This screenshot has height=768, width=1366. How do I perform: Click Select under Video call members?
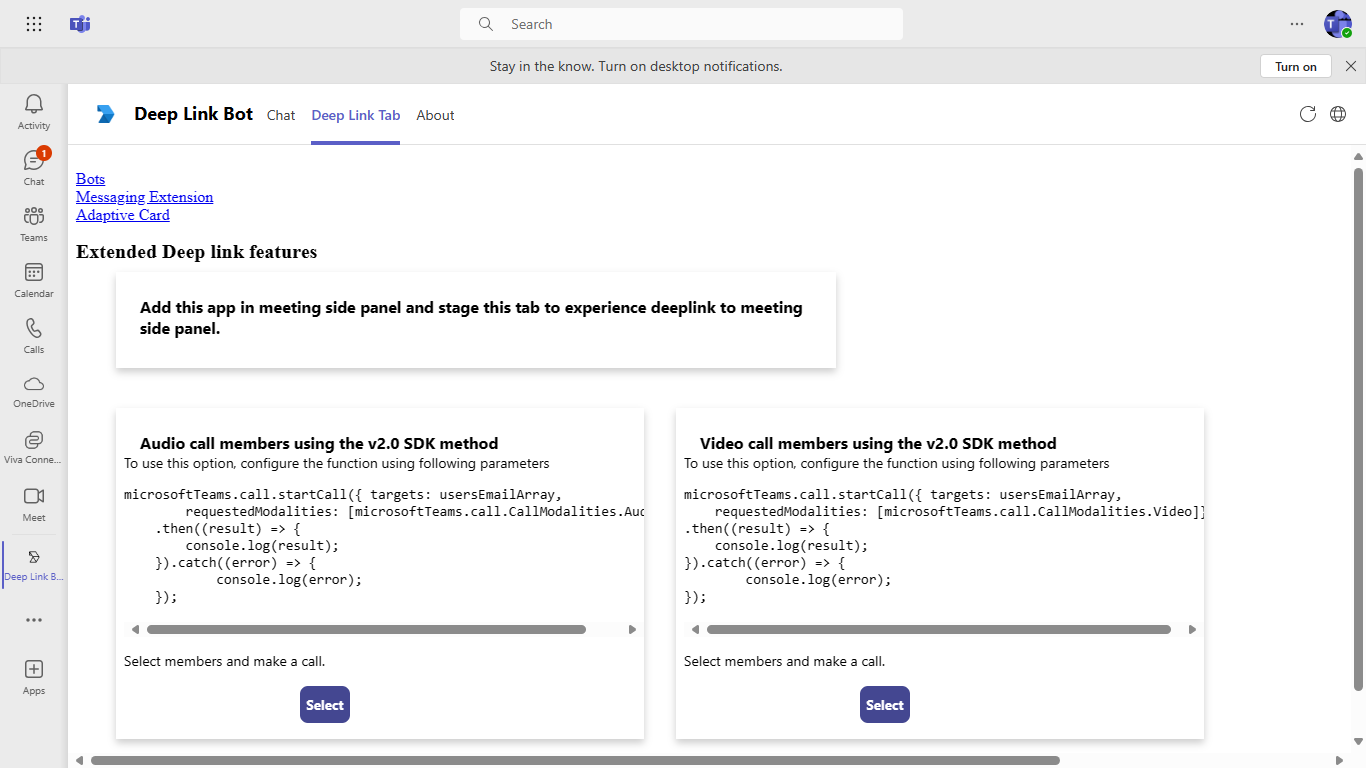pyautogui.click(x=885, y=704)
